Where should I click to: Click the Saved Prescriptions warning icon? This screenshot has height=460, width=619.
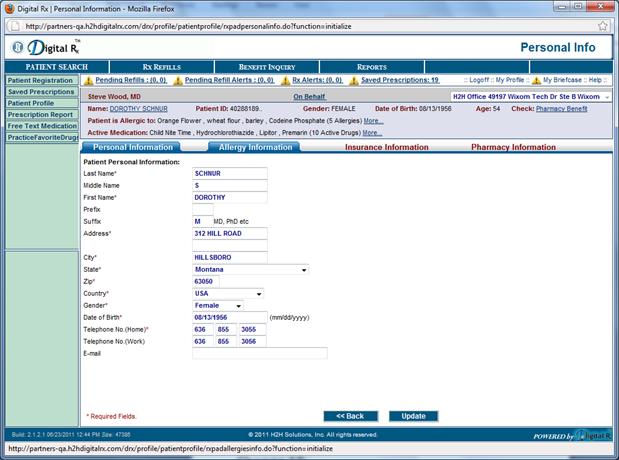[354, 80]
